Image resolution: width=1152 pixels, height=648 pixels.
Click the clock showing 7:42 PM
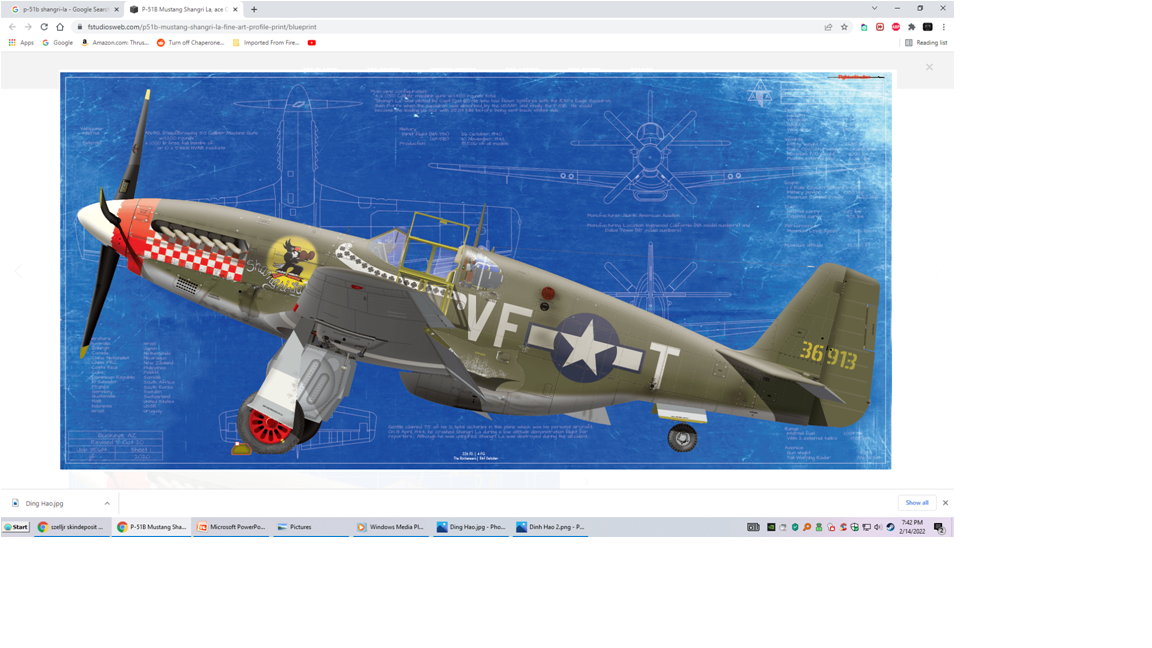pos(912,527)
